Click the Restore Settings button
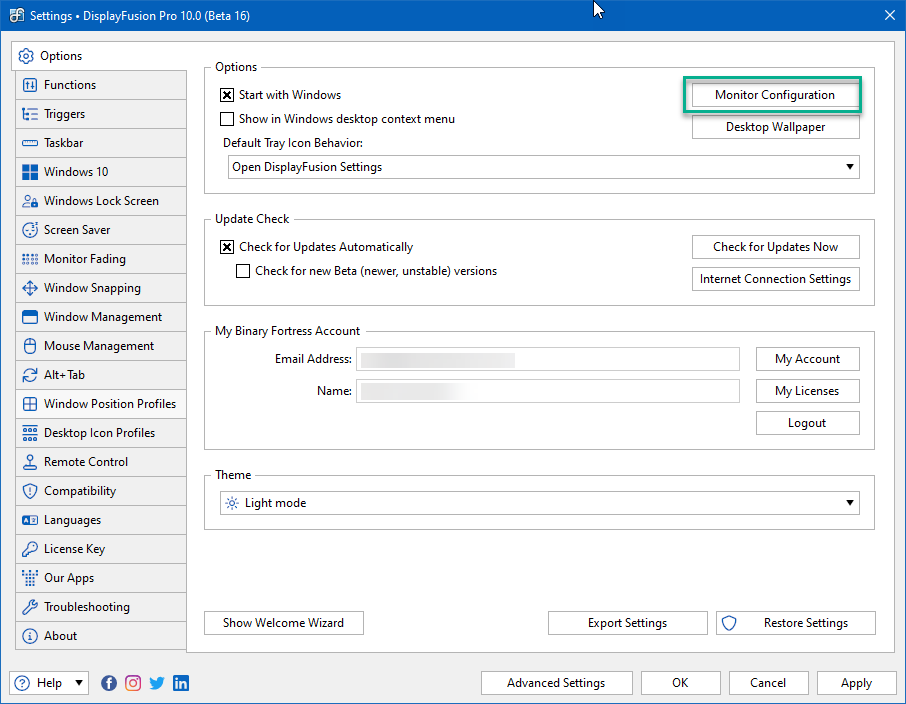The width and height of the screenshot is (906, 704). [796, 623]
